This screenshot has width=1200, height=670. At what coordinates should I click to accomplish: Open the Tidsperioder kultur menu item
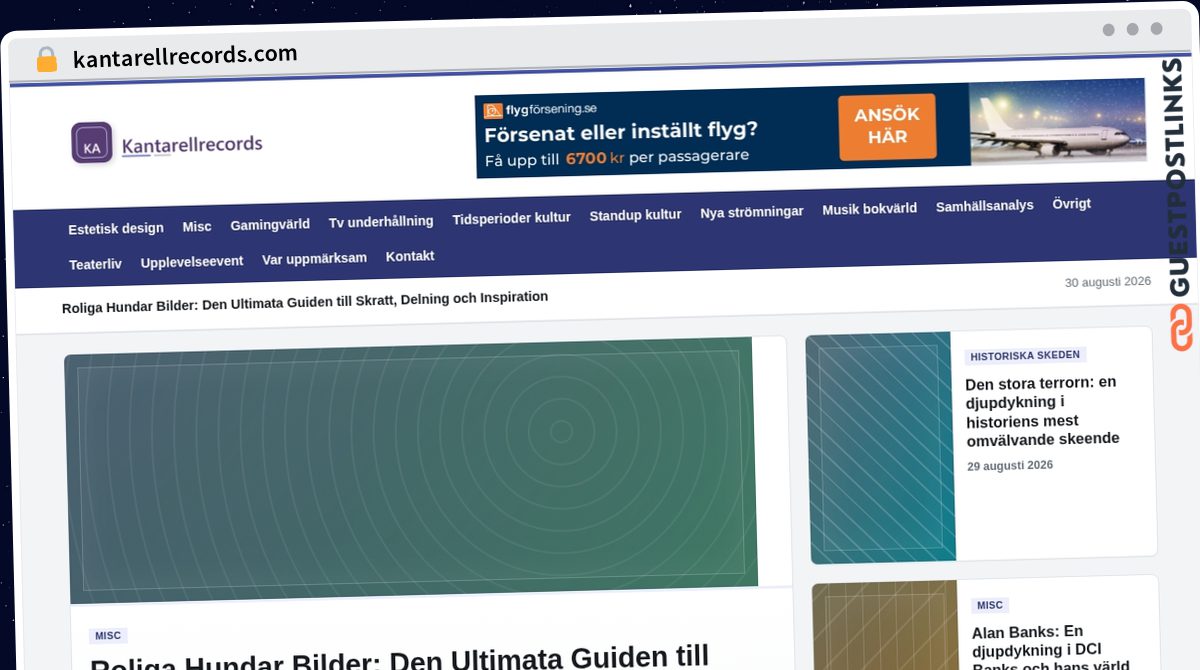coord(511,218)
